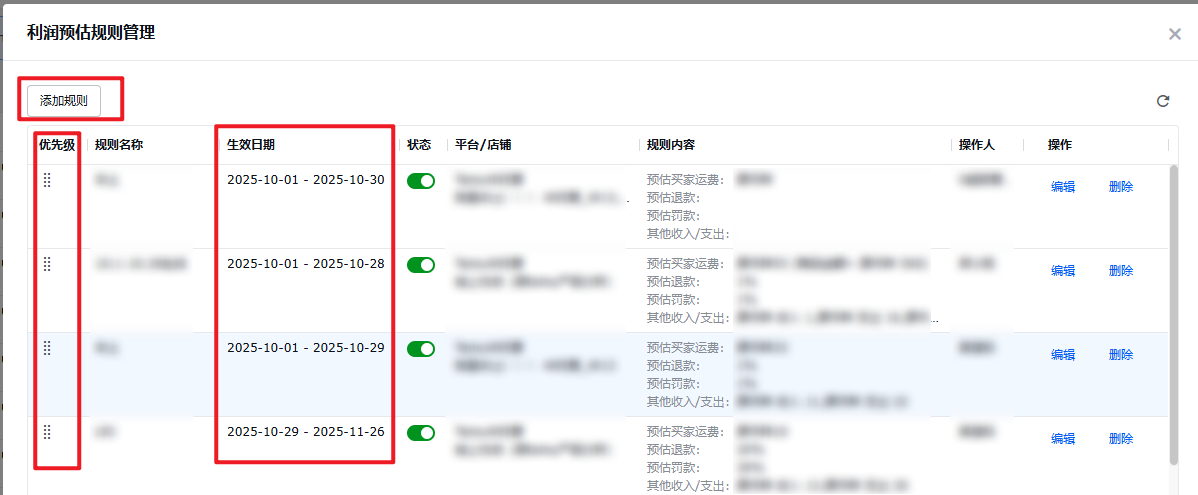Toggle status switch for rule ending 2025-10-30
The width and height of the screenshot is (1198, 495).
[421, 181]
